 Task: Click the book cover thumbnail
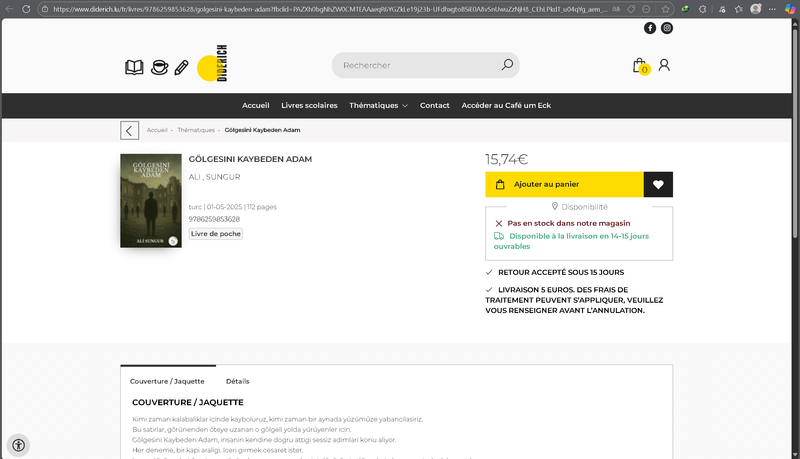tap(151, 200)
